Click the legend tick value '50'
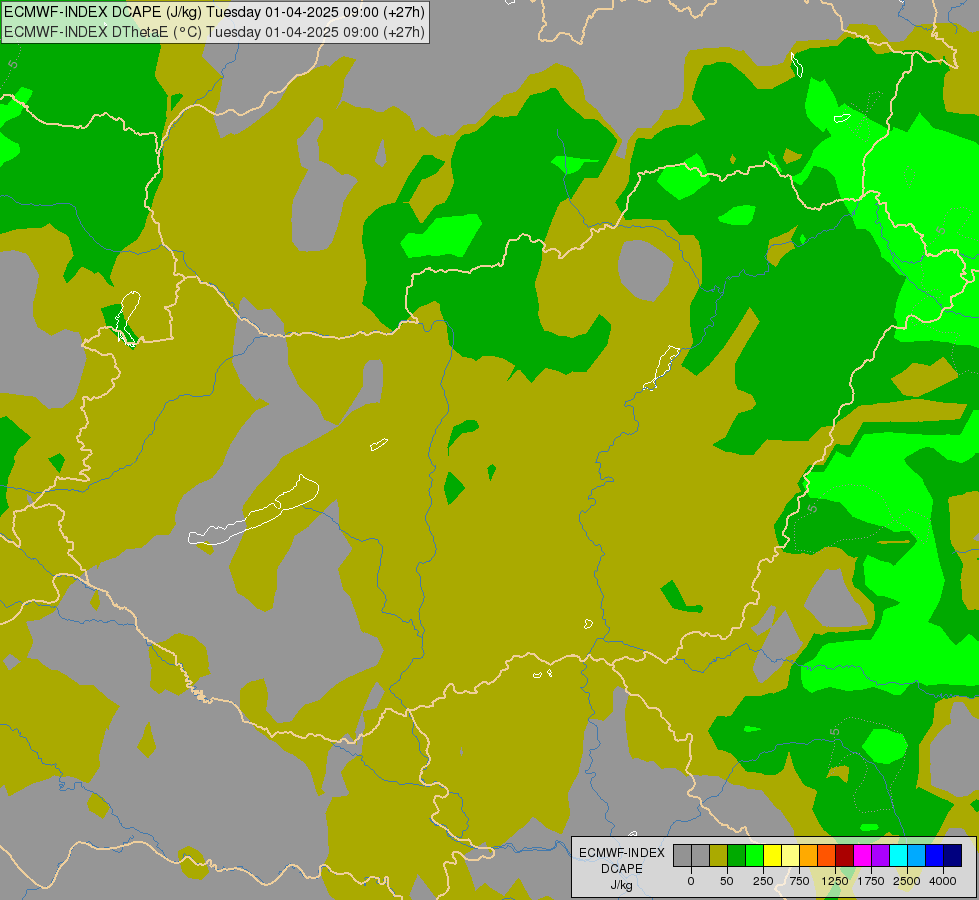Viewport: 979px width, 900px height. click(x=727, y=881)
